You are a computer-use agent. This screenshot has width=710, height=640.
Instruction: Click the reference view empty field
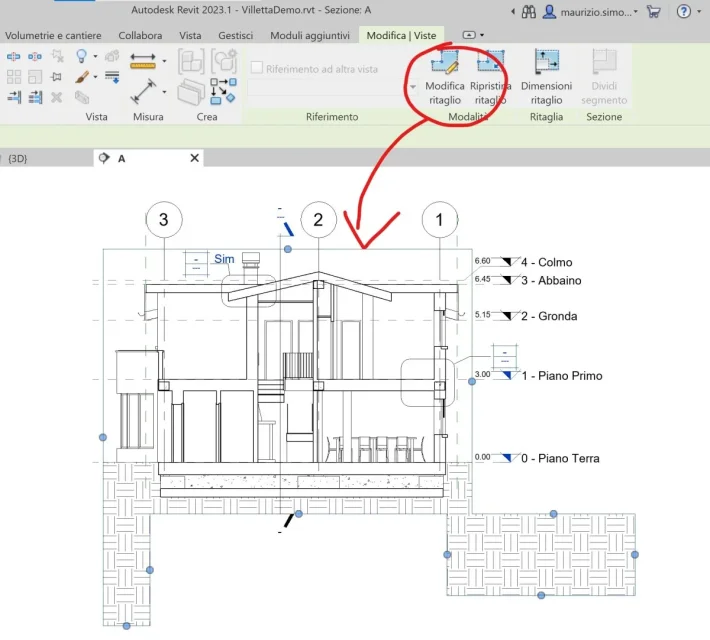327,87
